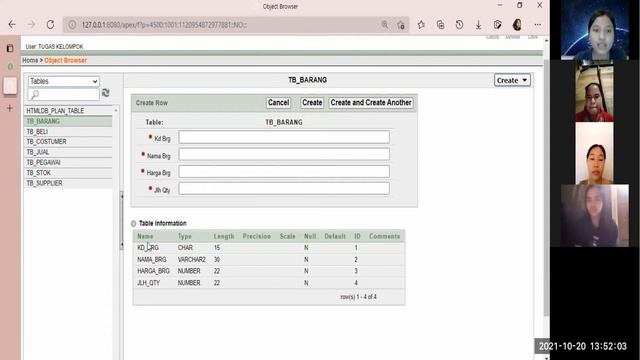Click the Cancel button
Viewport: 640px width, 360px height.
coord(278,103)
